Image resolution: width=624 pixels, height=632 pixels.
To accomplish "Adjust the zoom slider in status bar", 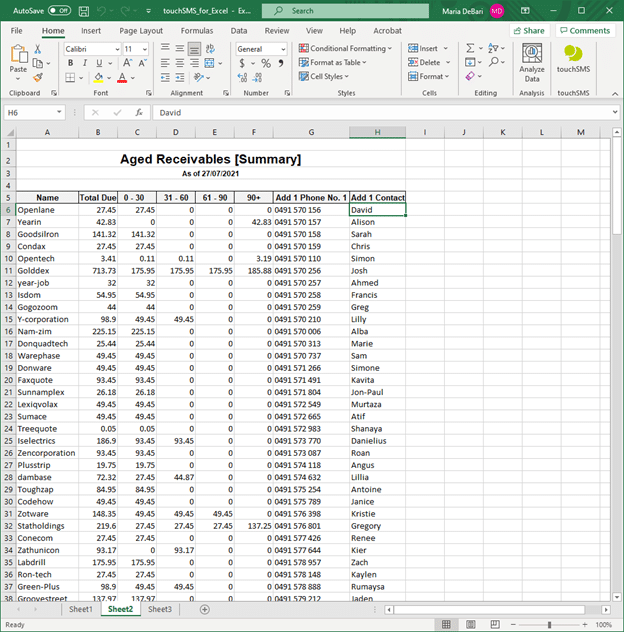I will pos(549,624).
